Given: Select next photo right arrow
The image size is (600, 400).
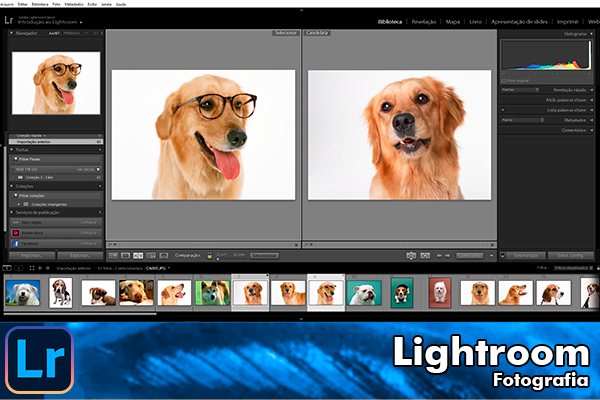Looking at the screenshot, I should tap(447, 255).
